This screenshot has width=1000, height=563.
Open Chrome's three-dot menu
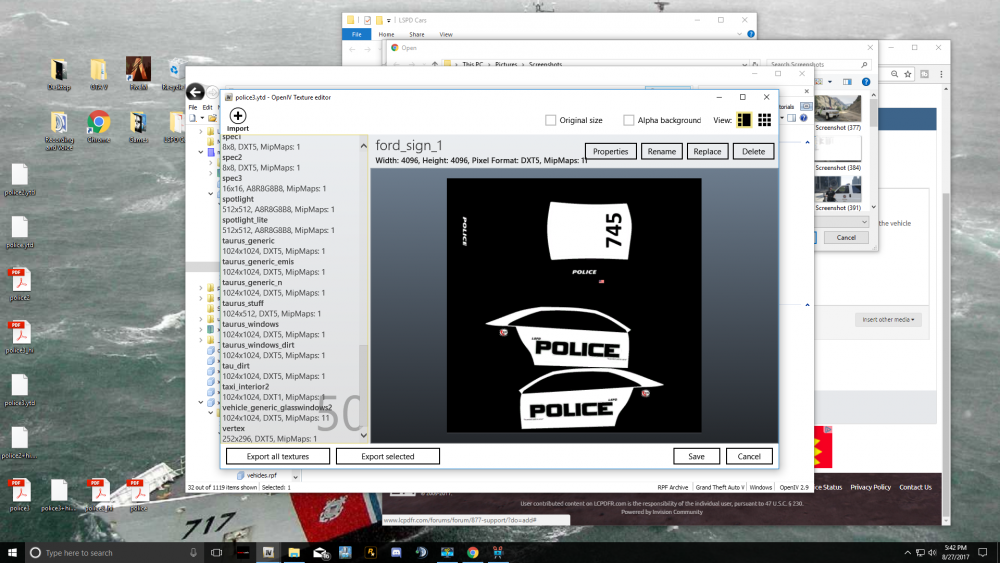click(941, 74)
